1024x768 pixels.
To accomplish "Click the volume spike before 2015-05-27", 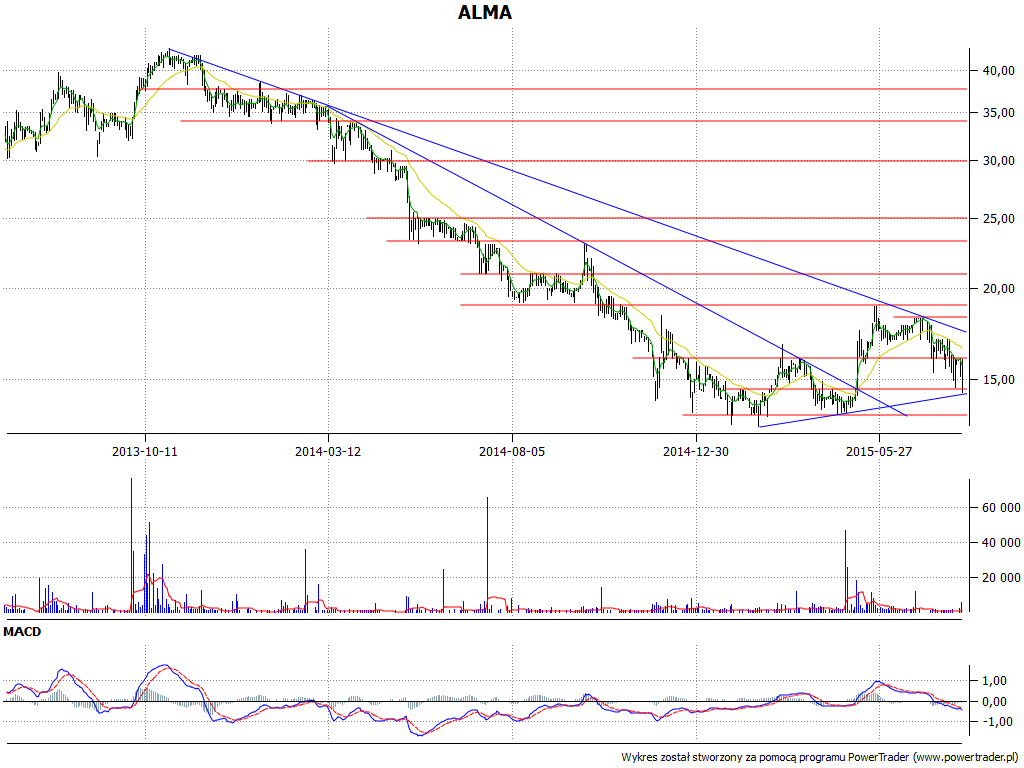I will click(845, 571).
